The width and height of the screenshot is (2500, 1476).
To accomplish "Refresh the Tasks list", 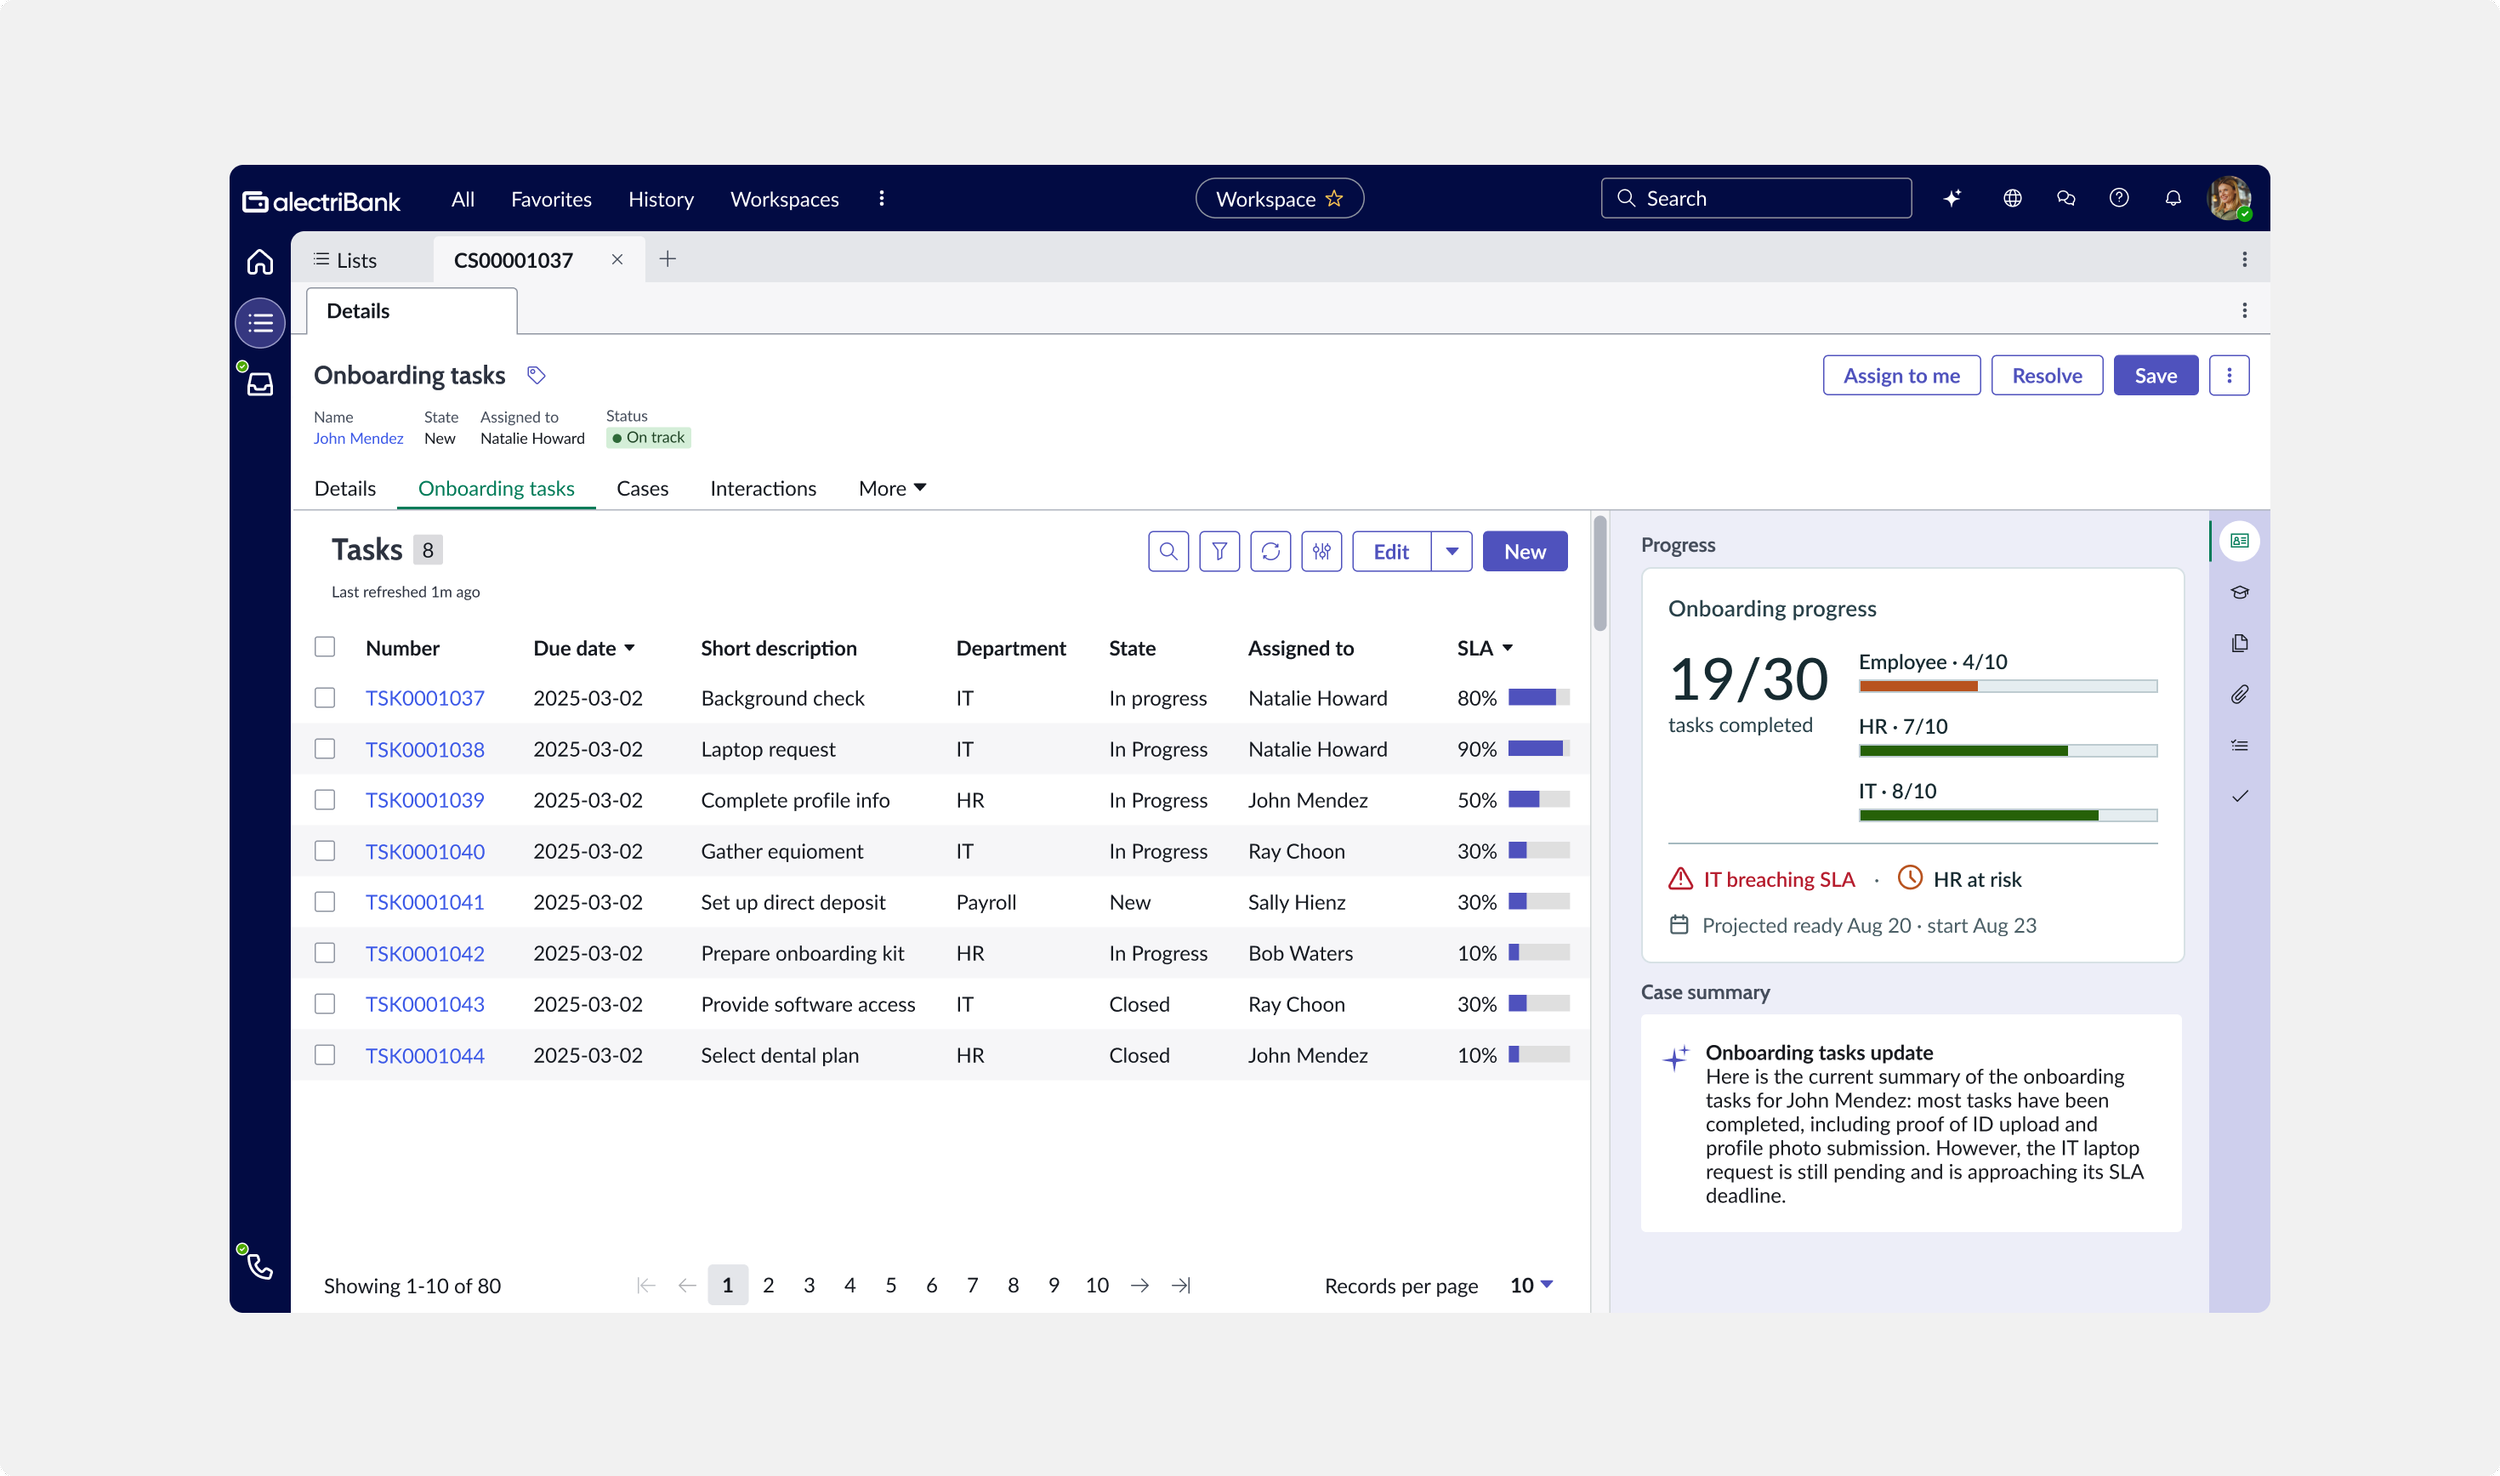I will point(1270,551).
